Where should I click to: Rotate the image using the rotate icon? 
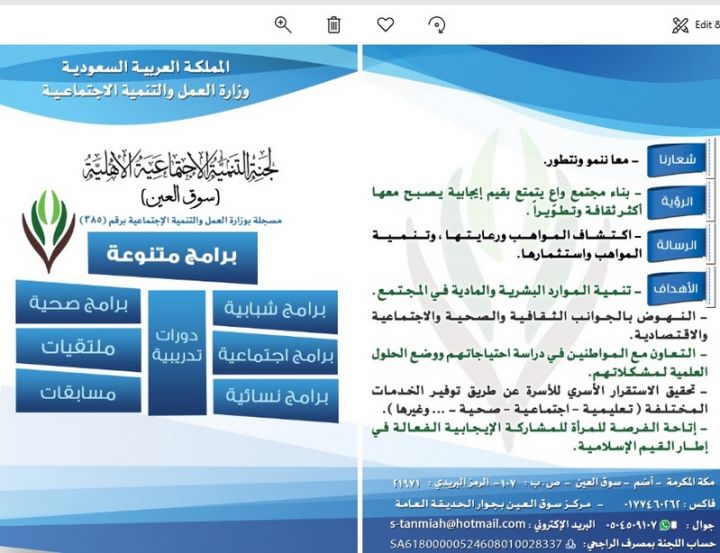tap(437, 24)
